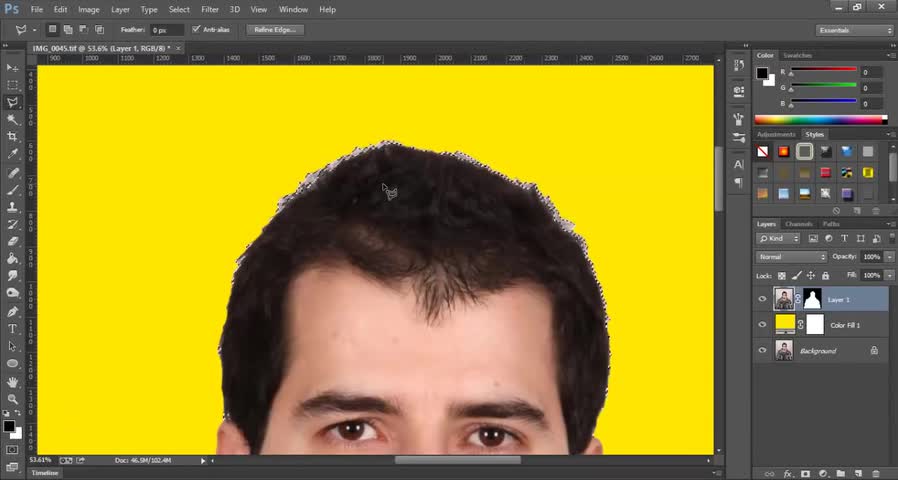Select the Horizontal Type tool
Image resolution: width=898 pixels, height=480 pixels.
tap(12, 329)
